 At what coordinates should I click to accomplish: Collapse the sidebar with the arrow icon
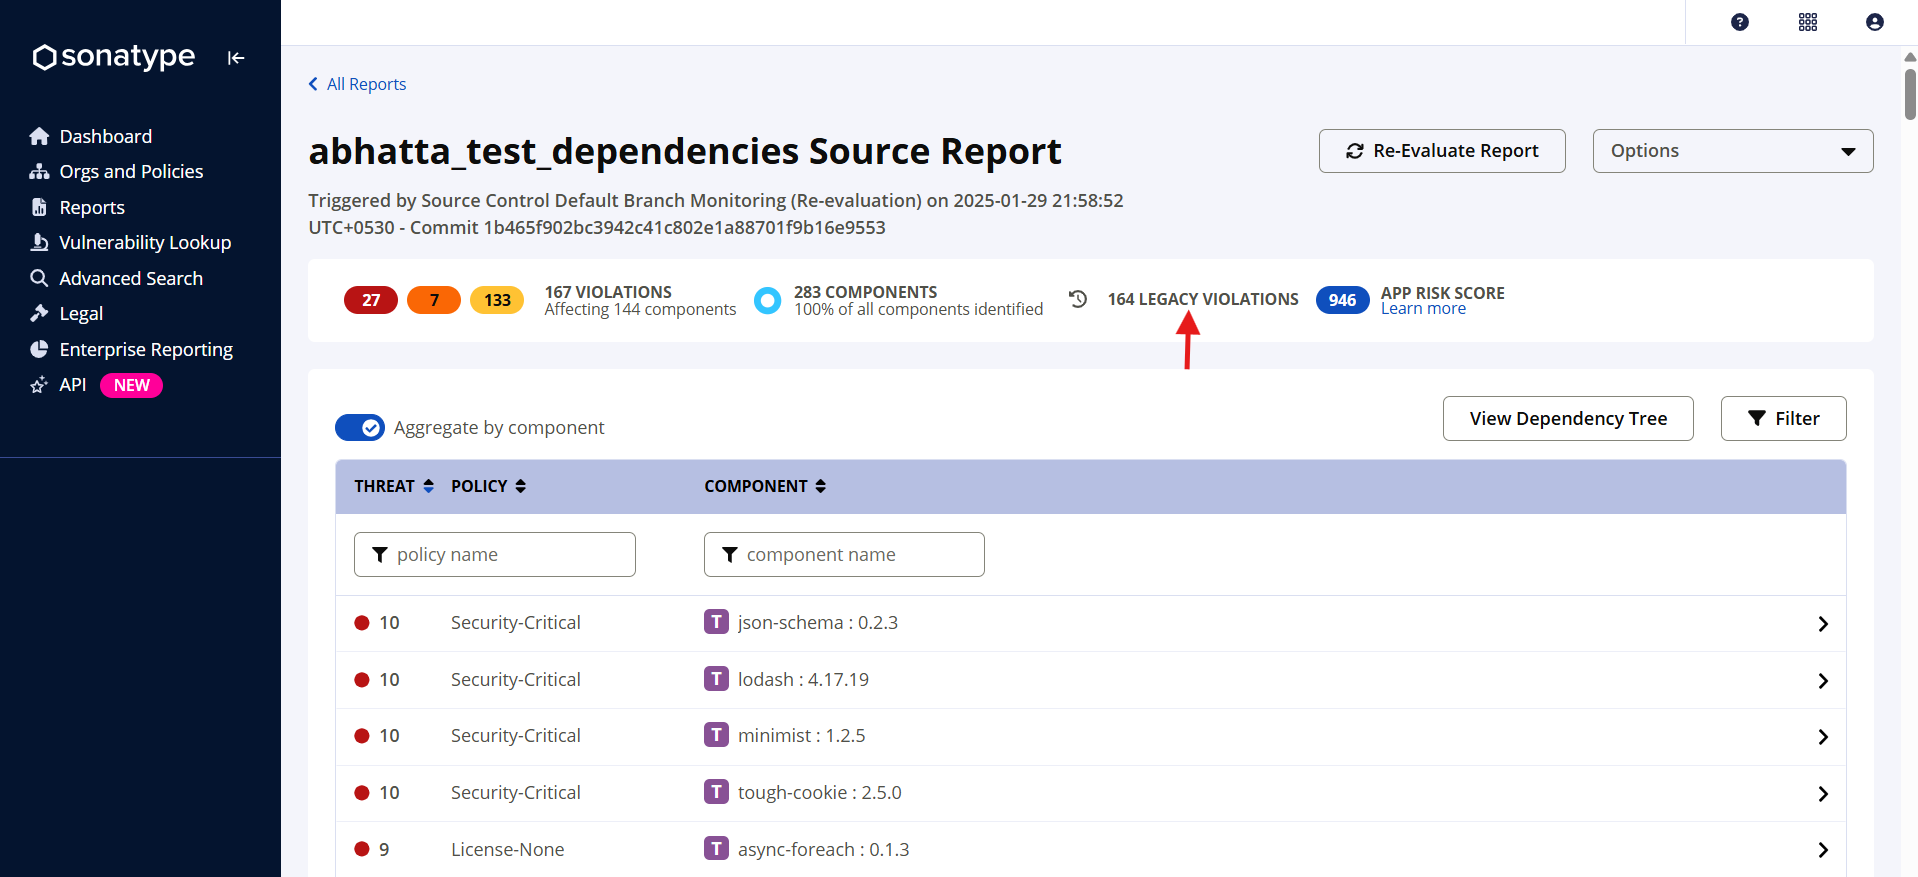(236, 58)
